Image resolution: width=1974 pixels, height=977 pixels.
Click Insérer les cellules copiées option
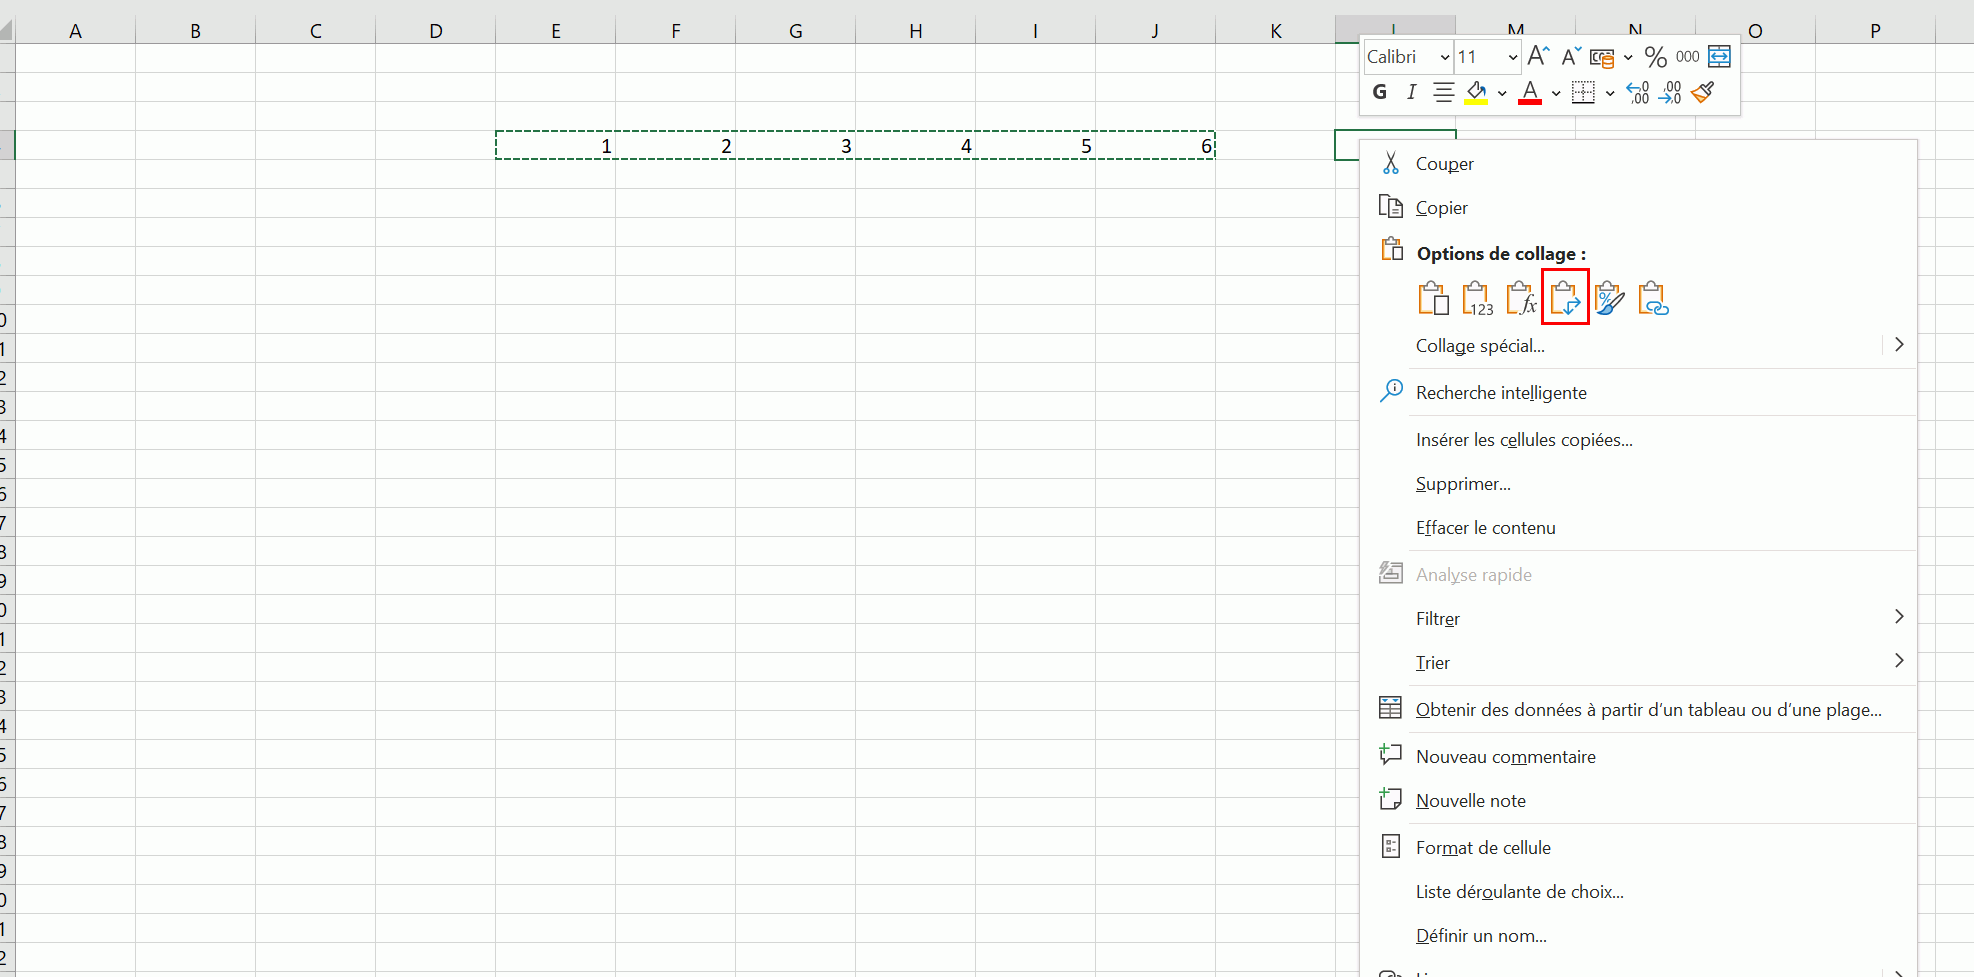[x=1523, y=440]
